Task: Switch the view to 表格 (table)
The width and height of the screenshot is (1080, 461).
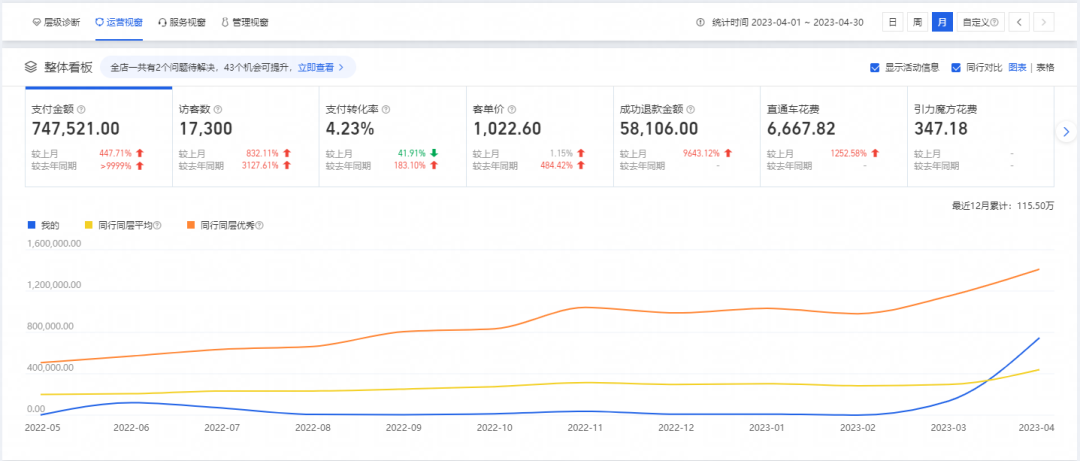Action: (x=1045, y=68)
